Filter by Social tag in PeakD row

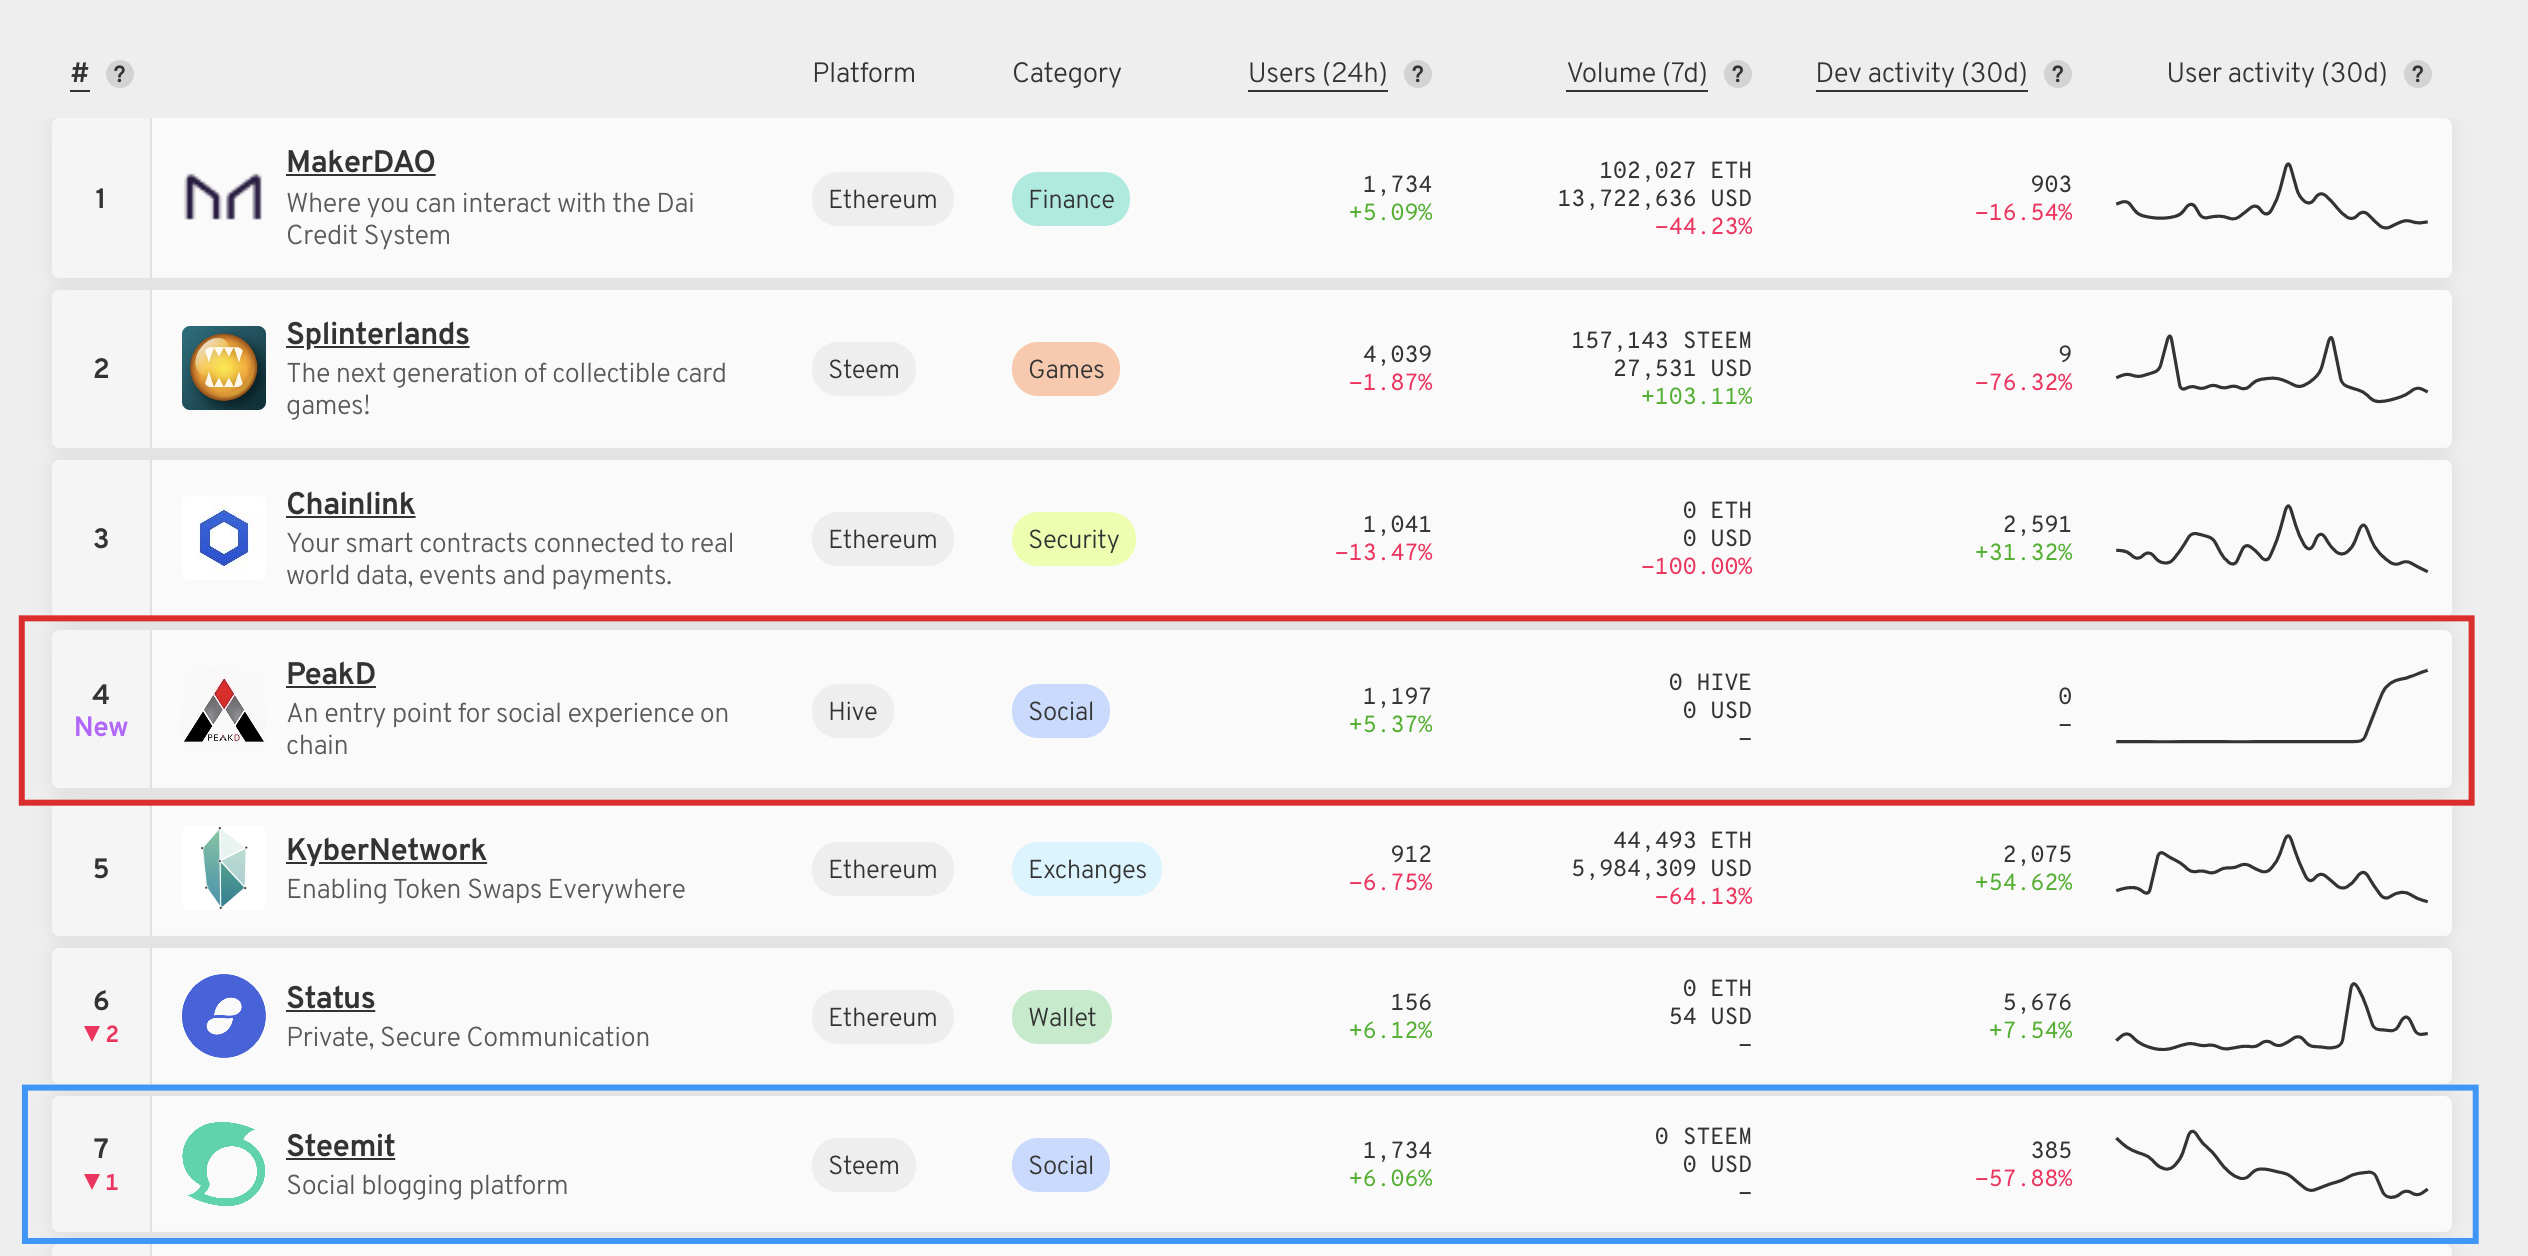click(1061, 711)
